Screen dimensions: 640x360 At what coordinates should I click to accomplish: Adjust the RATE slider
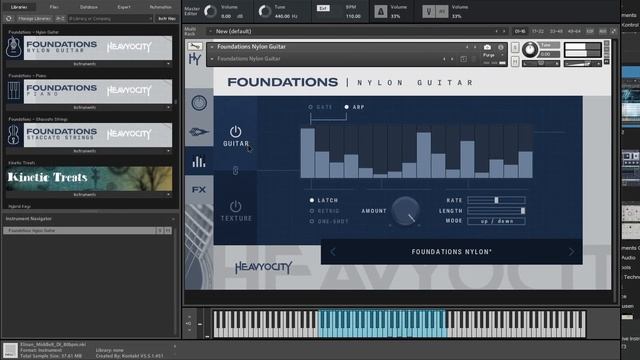coord(496,200)
